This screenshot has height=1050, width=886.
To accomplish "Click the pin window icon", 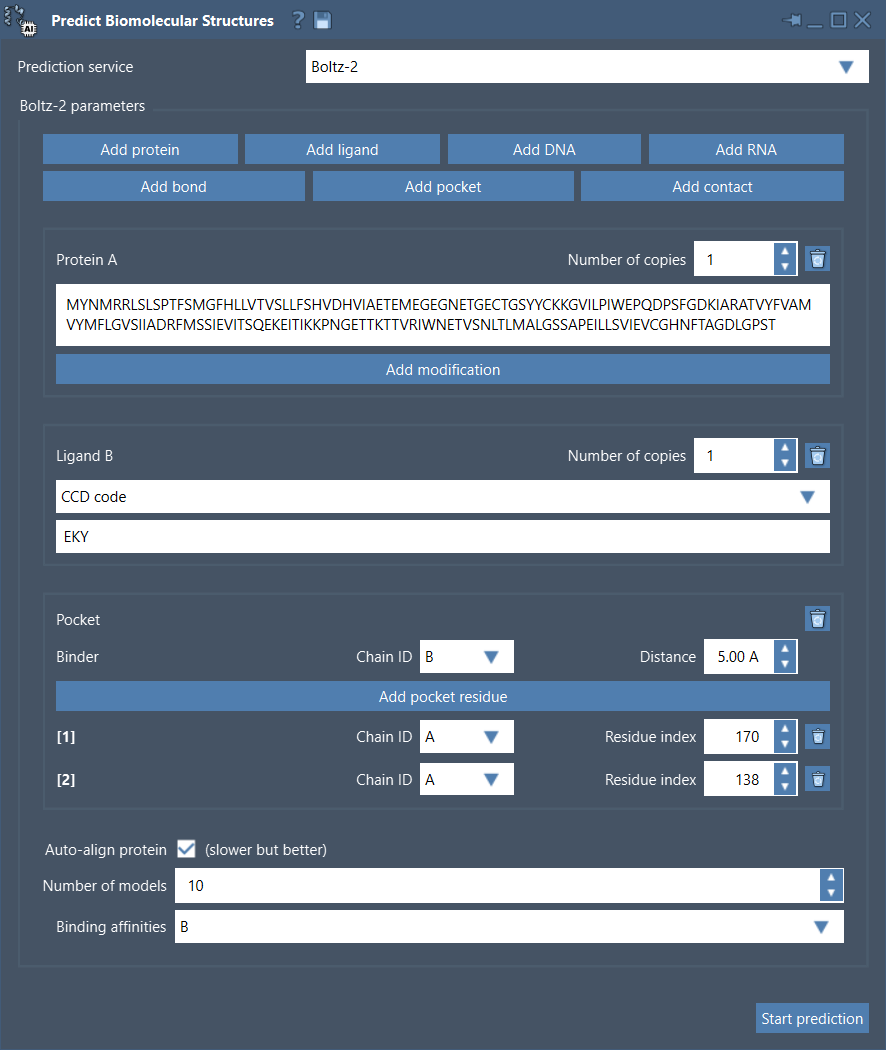I will pyautogui.click(x=792, y=20).
